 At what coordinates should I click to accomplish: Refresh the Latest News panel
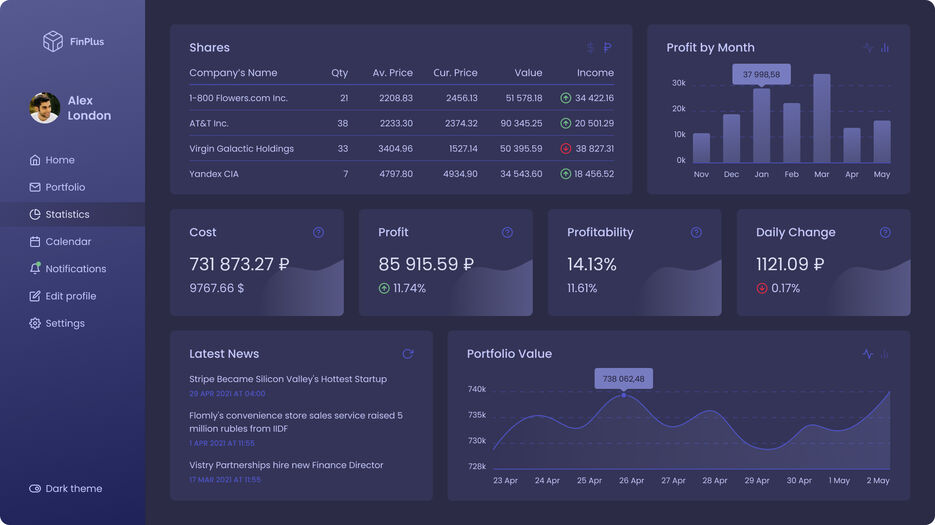pyautogui.click(x=407, y=354)
